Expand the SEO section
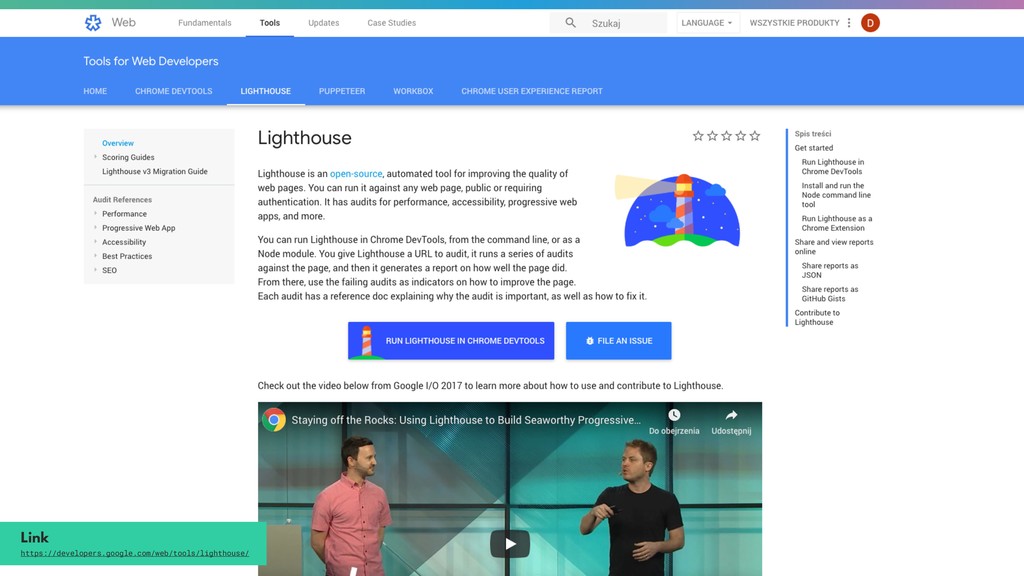This screenshot has height=576, width=1024. click(95, 270)
